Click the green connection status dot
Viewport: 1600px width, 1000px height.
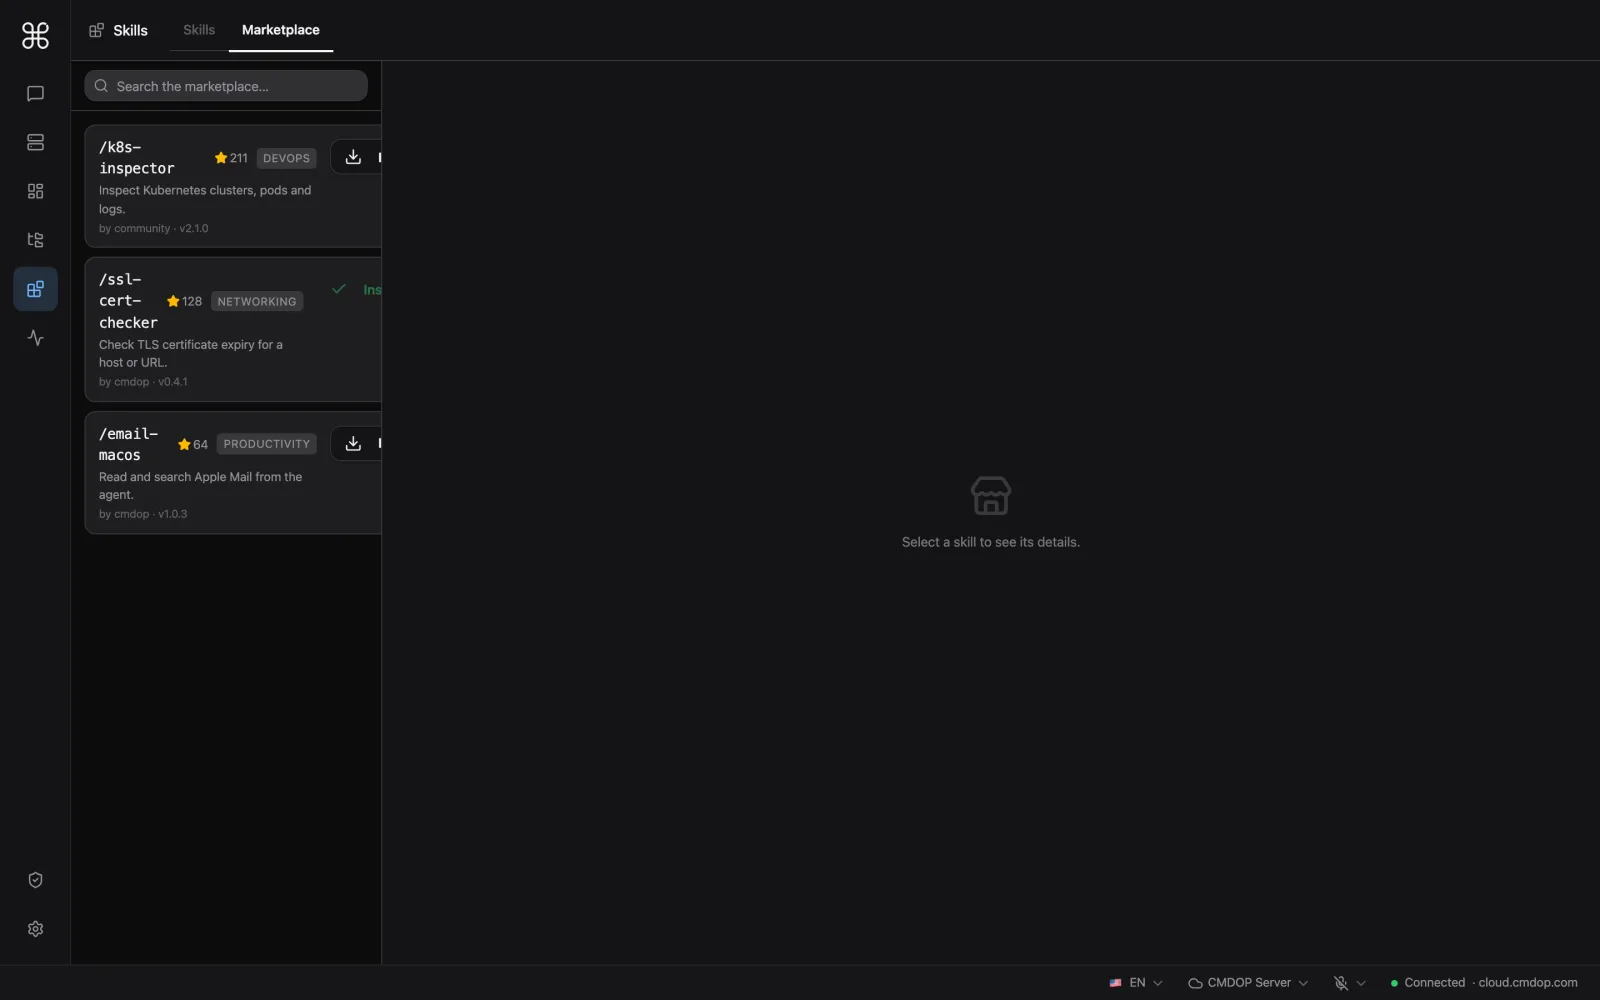click(1394, 983)
